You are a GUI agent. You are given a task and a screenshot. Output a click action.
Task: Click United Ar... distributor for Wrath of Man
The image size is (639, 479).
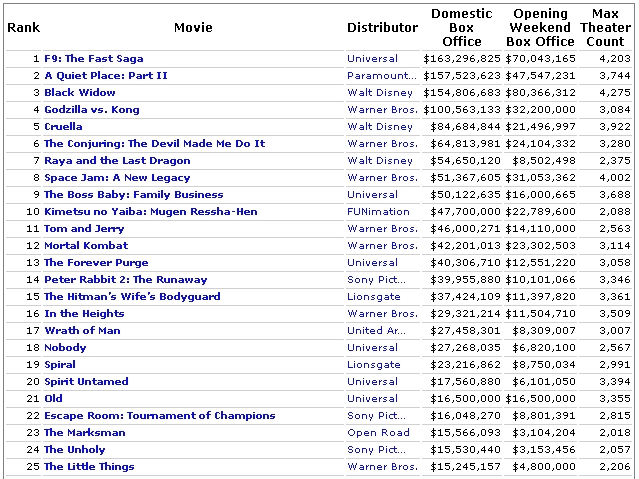[377, 331]
